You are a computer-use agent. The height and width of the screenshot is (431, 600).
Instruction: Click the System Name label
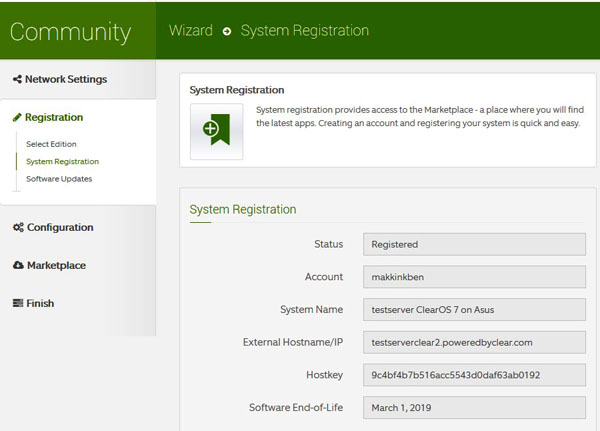(311, 309)
